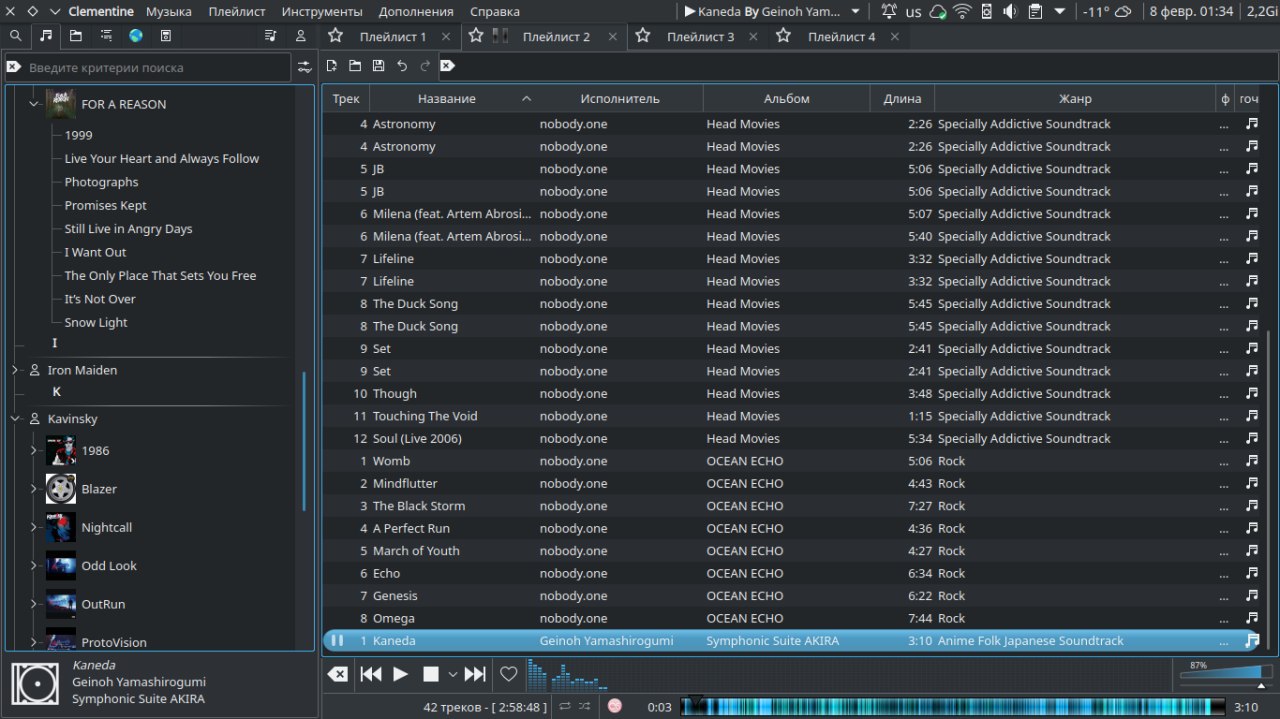Open the Музыка menu

169,12
